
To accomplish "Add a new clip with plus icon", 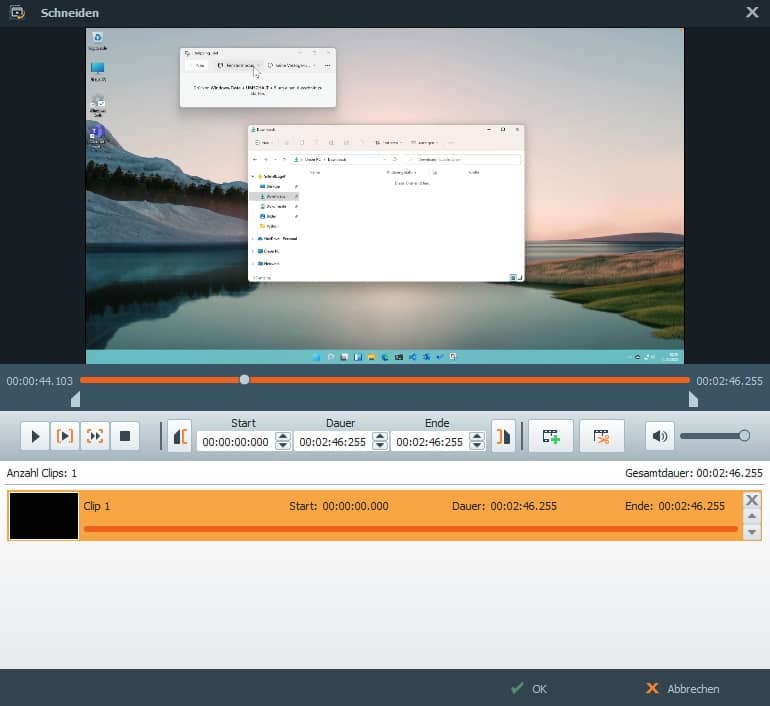I will 550,436.
